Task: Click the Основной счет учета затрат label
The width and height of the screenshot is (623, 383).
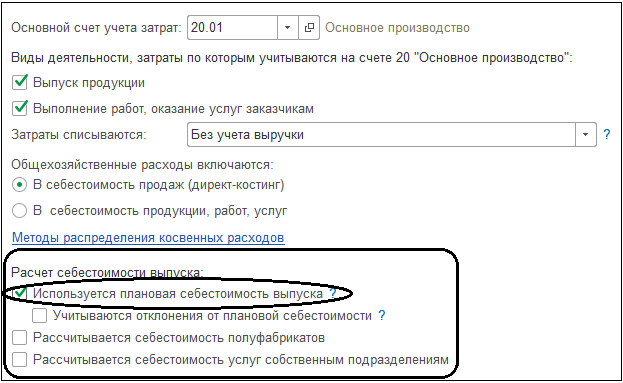Action: tap(96, 28)
